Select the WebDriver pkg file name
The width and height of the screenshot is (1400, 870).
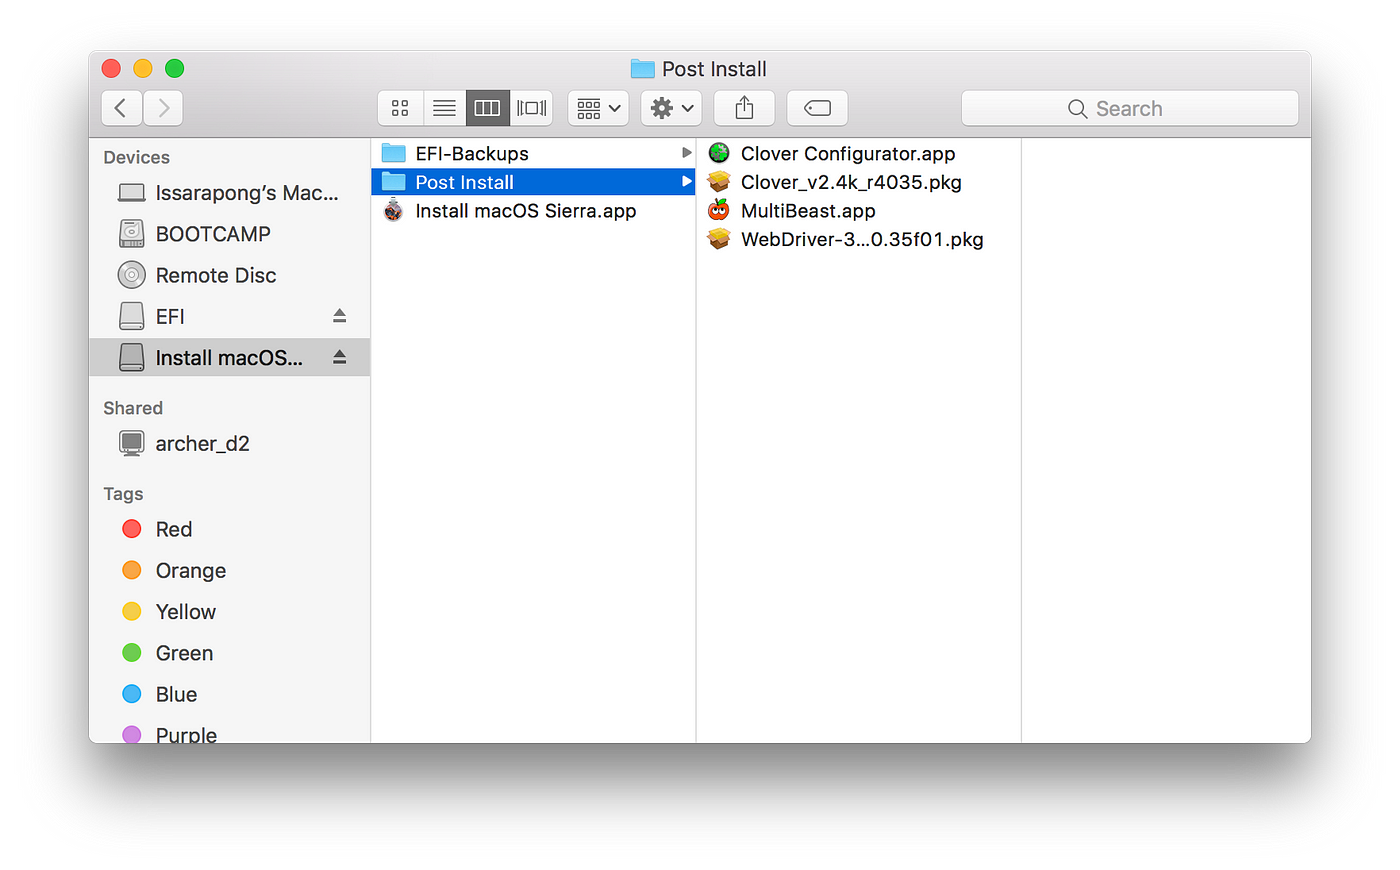pyautogui.click(x=862, y=240)
